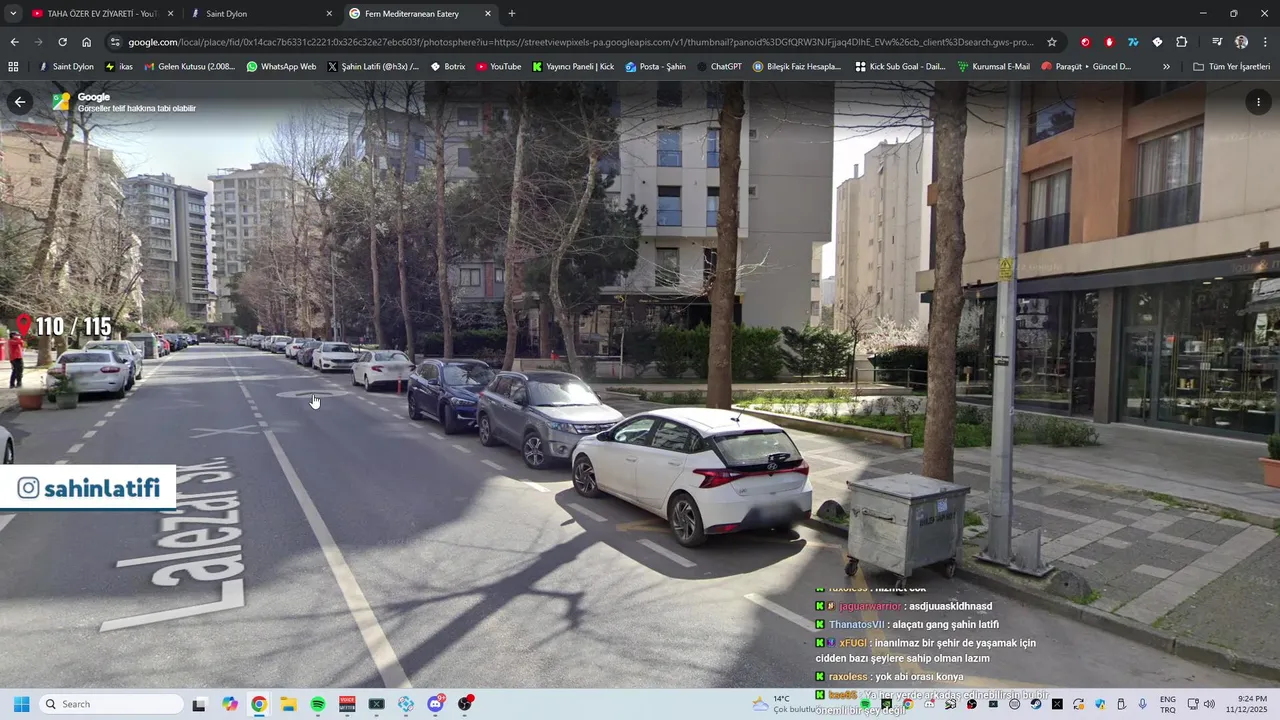
Task: Open the Windows Start menu
Action: tap(21, 704)
